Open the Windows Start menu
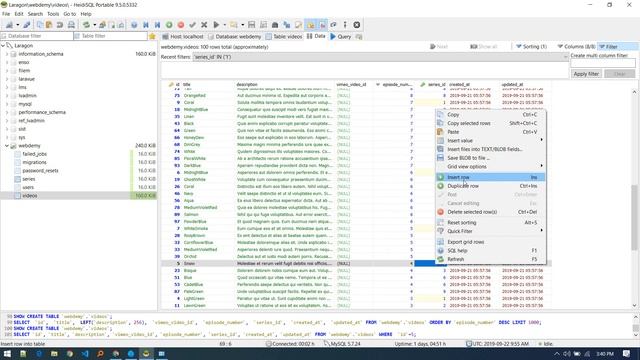The height and width of the screenshot is (360, 640). click(x=7, y=353)
